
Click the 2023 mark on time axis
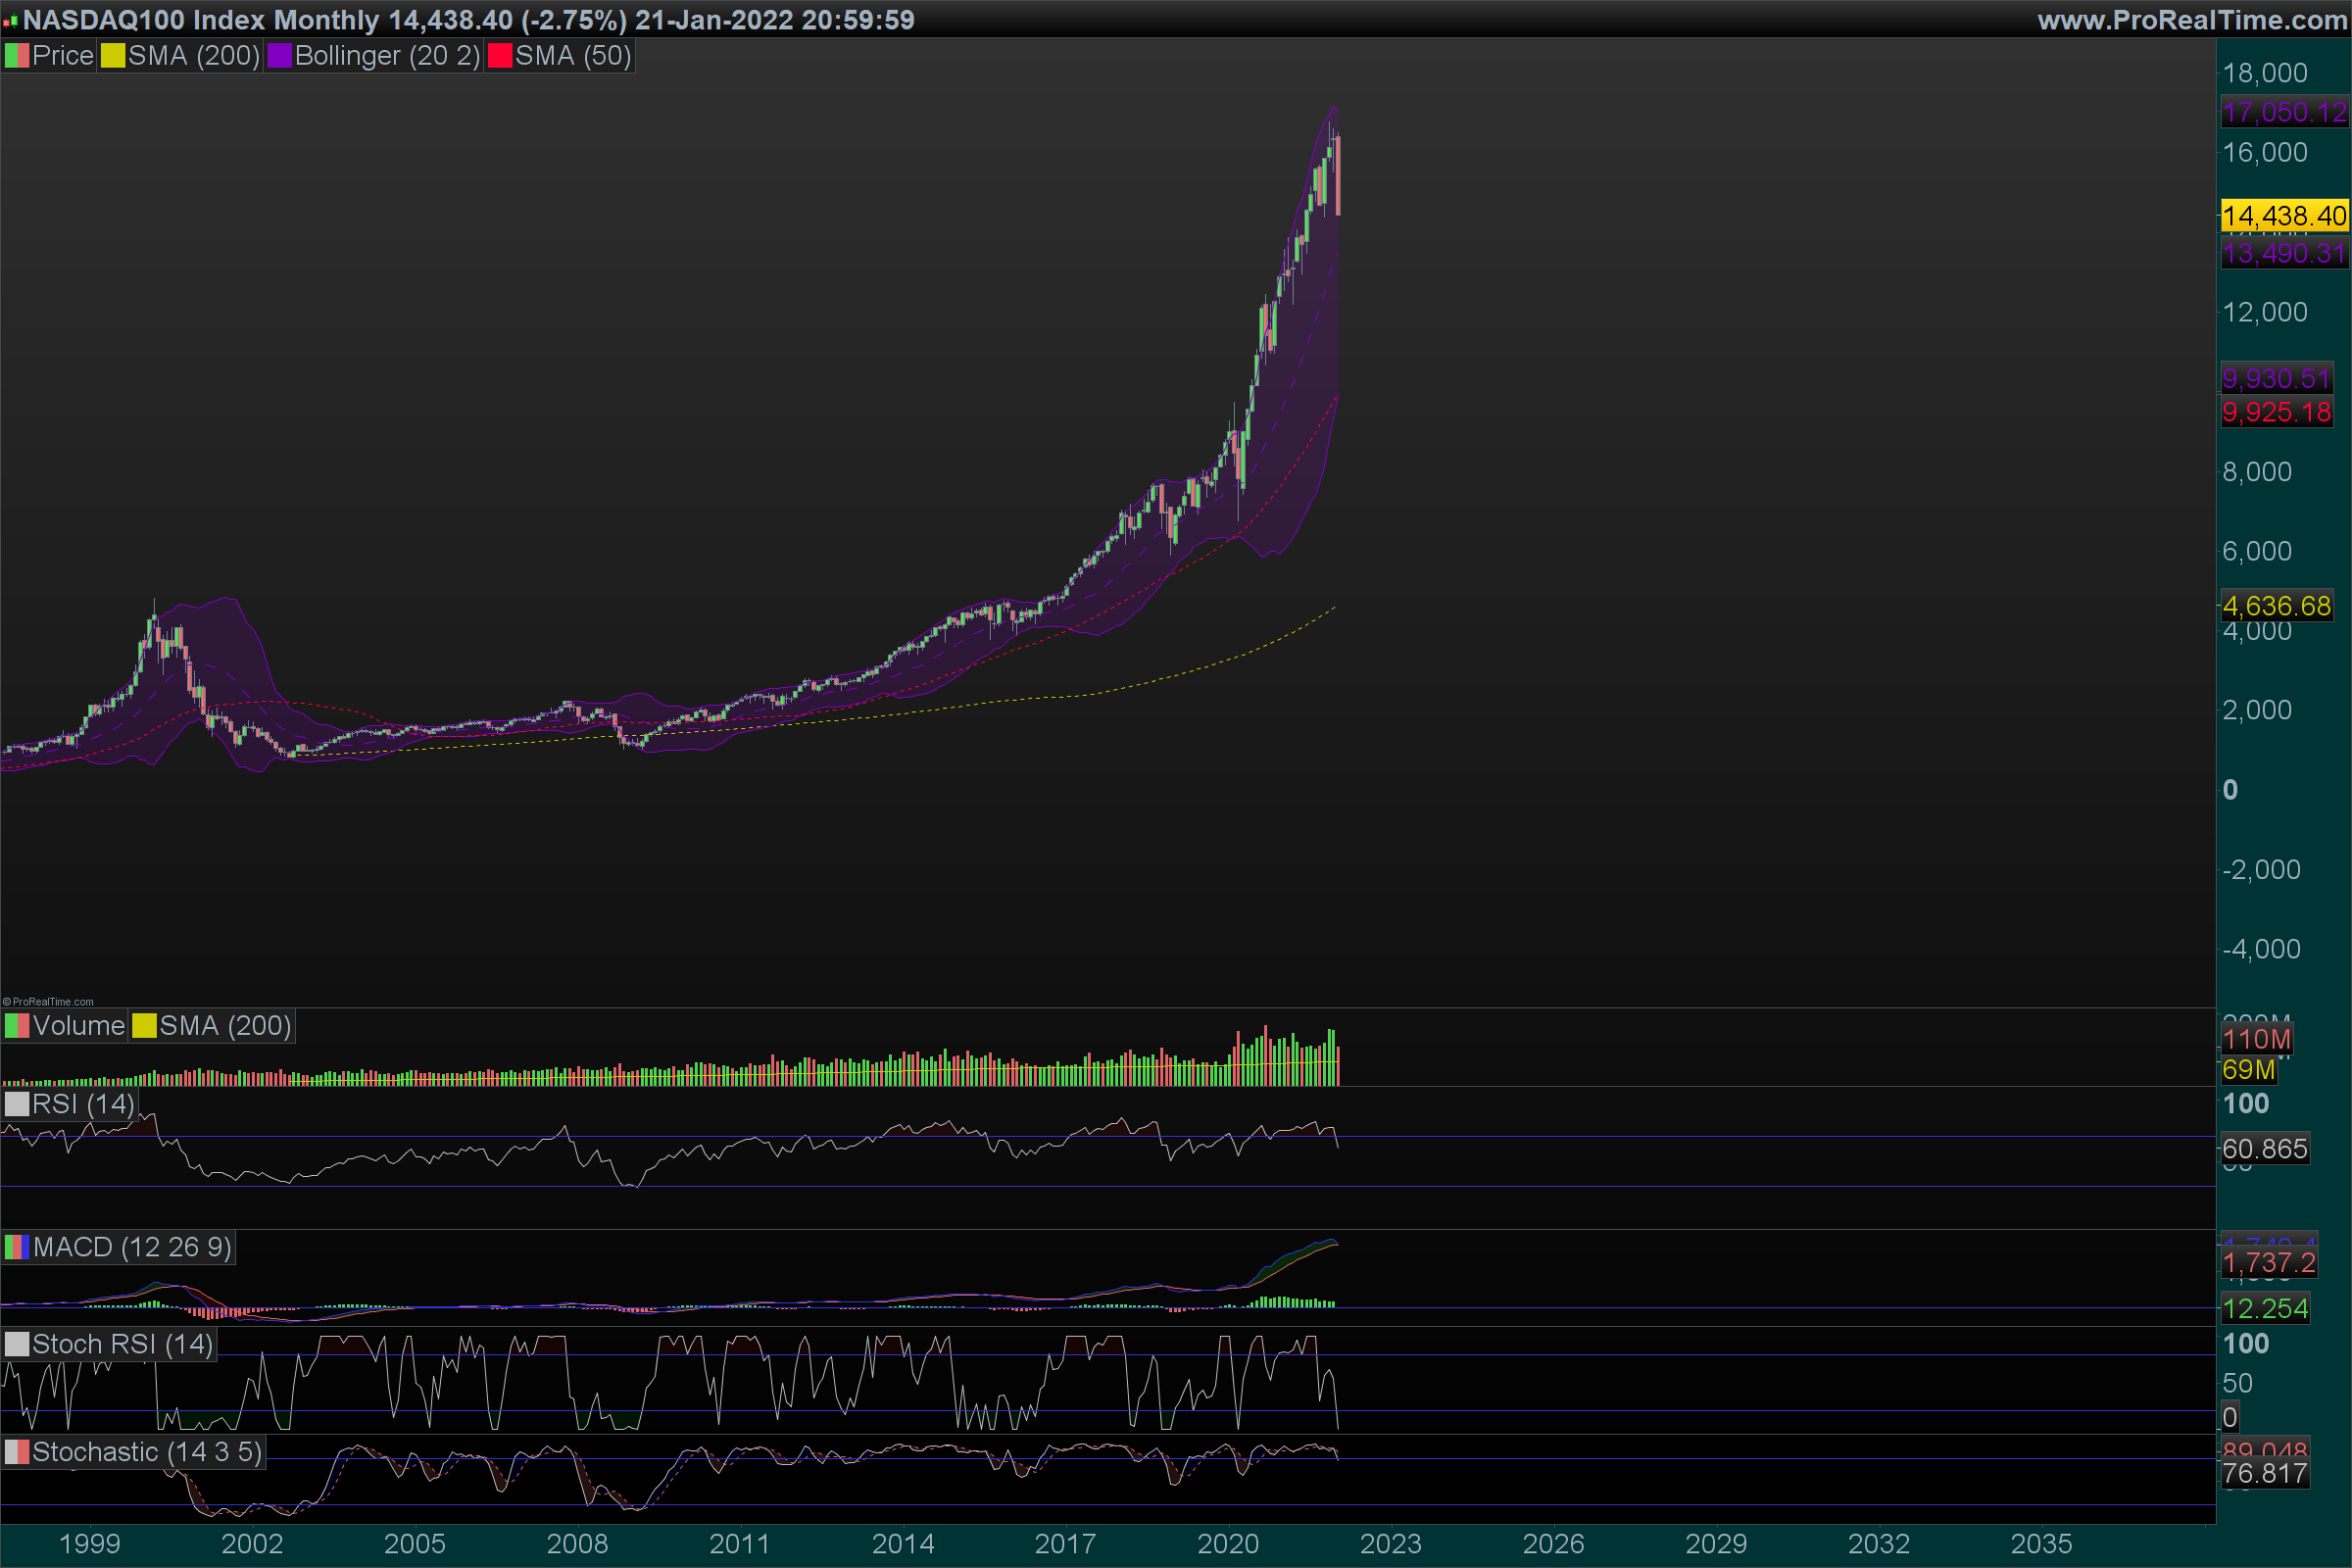(x=1390, y=1543)
